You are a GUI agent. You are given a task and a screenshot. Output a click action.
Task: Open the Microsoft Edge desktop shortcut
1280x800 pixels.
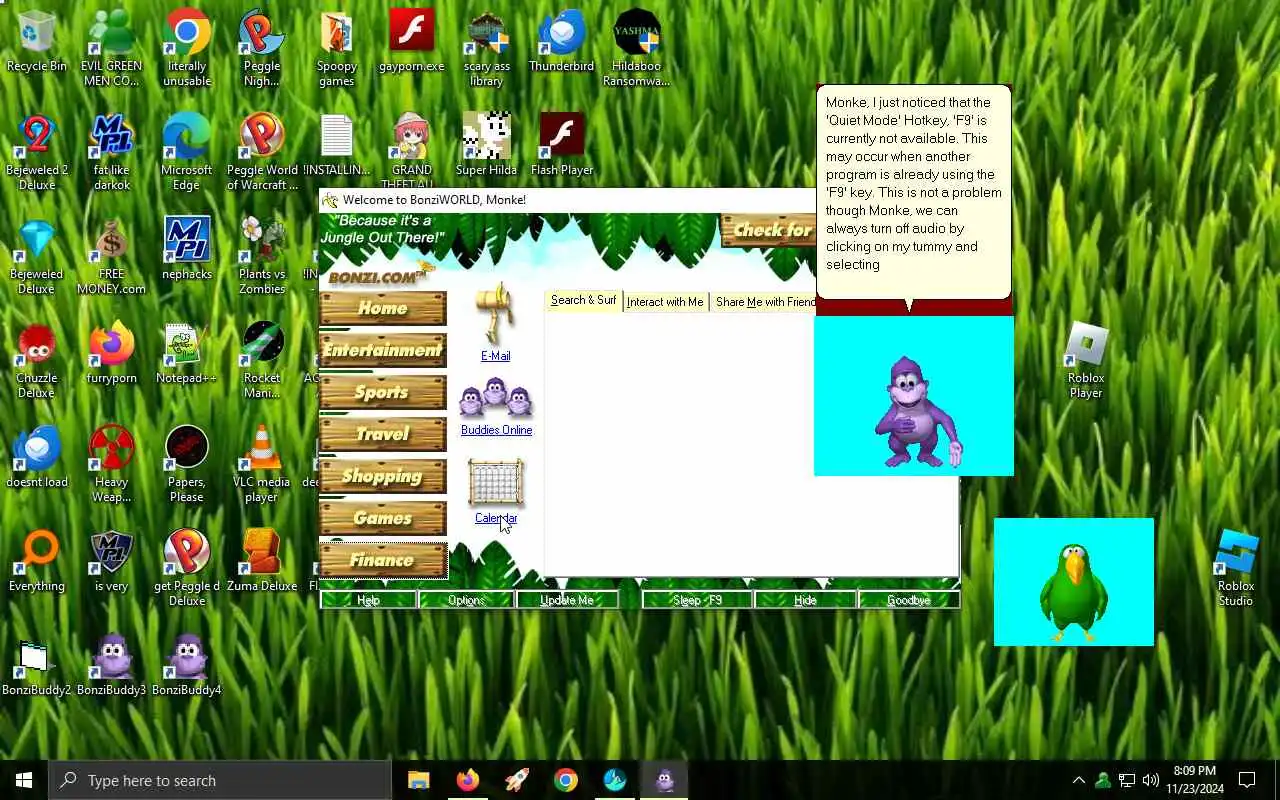(x=187, y=152)
